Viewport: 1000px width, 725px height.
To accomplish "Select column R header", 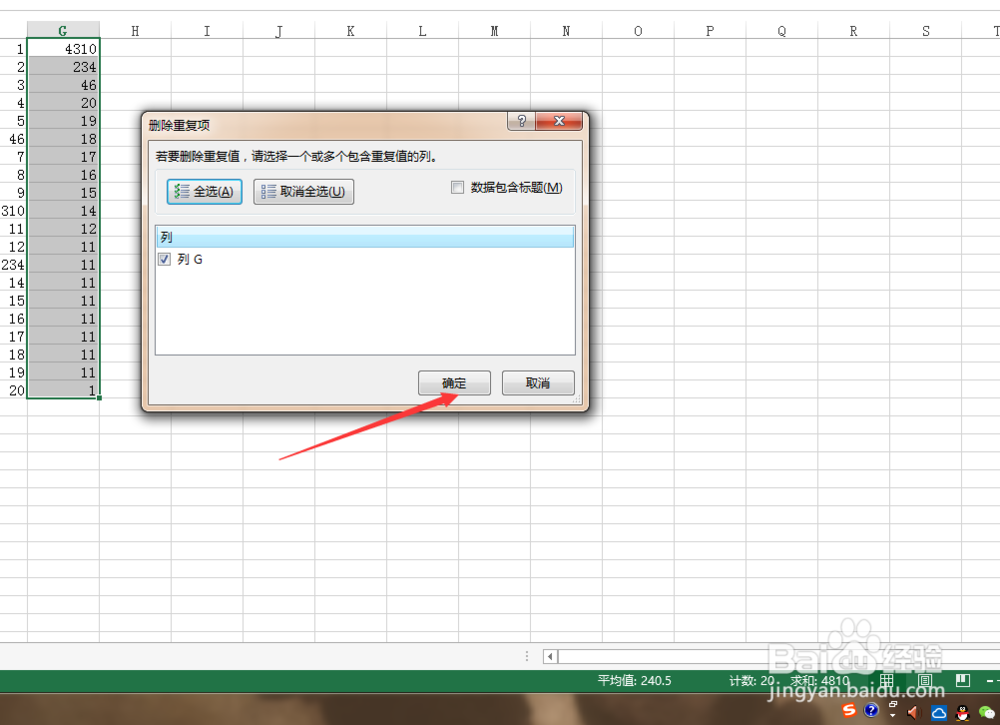I will [x=853, y=31].
